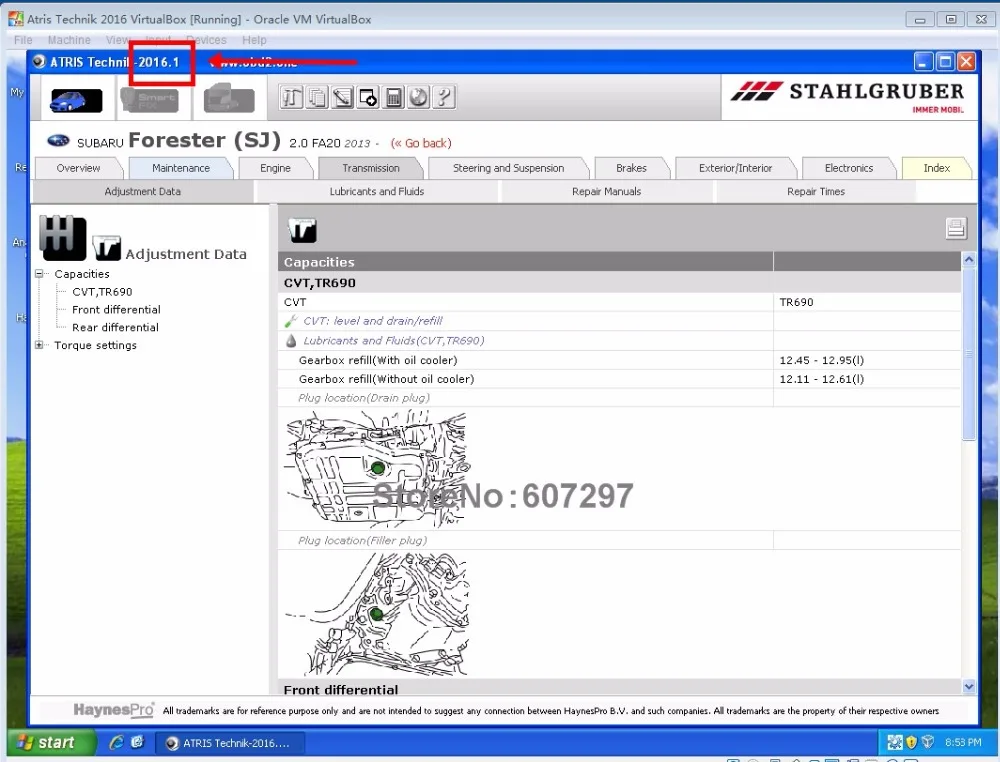Click the TR690 value cell

pos(867,302)
